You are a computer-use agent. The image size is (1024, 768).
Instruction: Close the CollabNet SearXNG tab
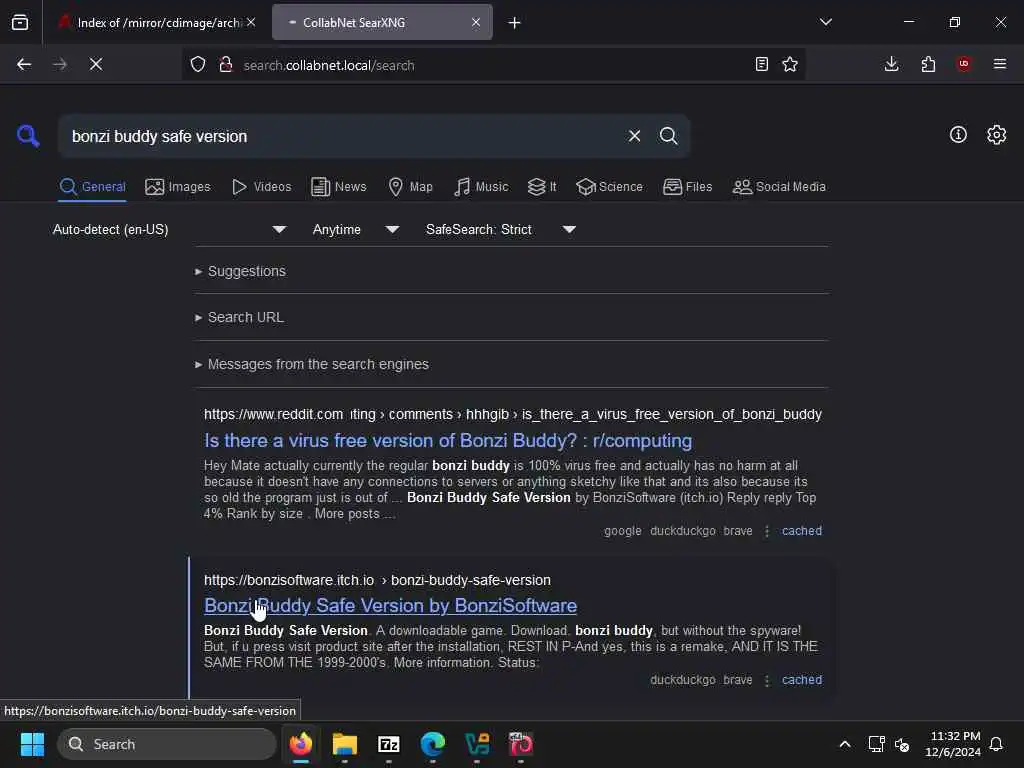pos(476,22)
